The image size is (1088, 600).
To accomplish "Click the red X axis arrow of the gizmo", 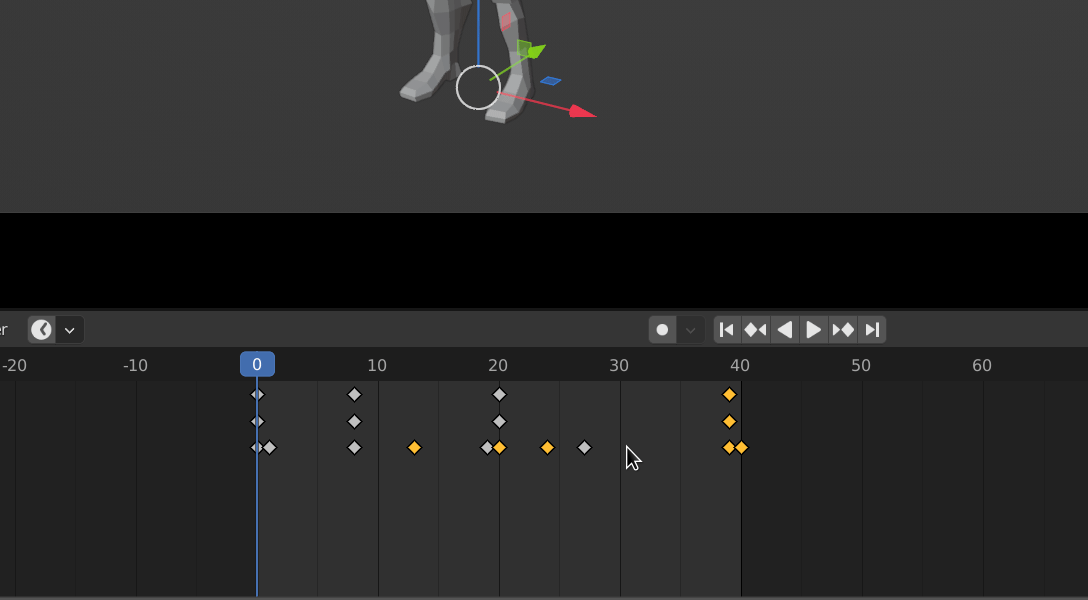I will click(x=581, y=111).
